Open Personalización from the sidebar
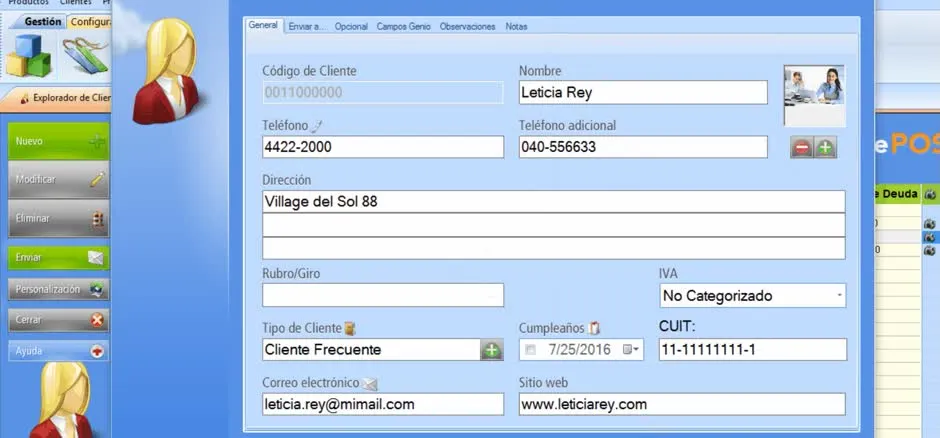940x438 pixels. tap(59, 289)
